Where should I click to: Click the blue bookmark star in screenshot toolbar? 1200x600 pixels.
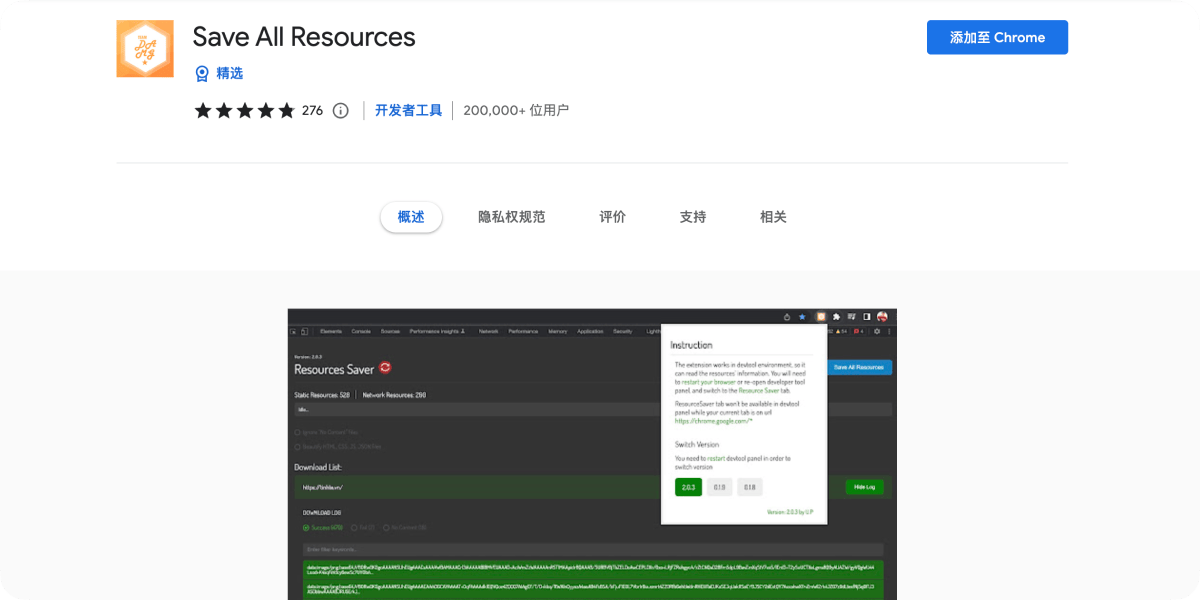[801, 316]
